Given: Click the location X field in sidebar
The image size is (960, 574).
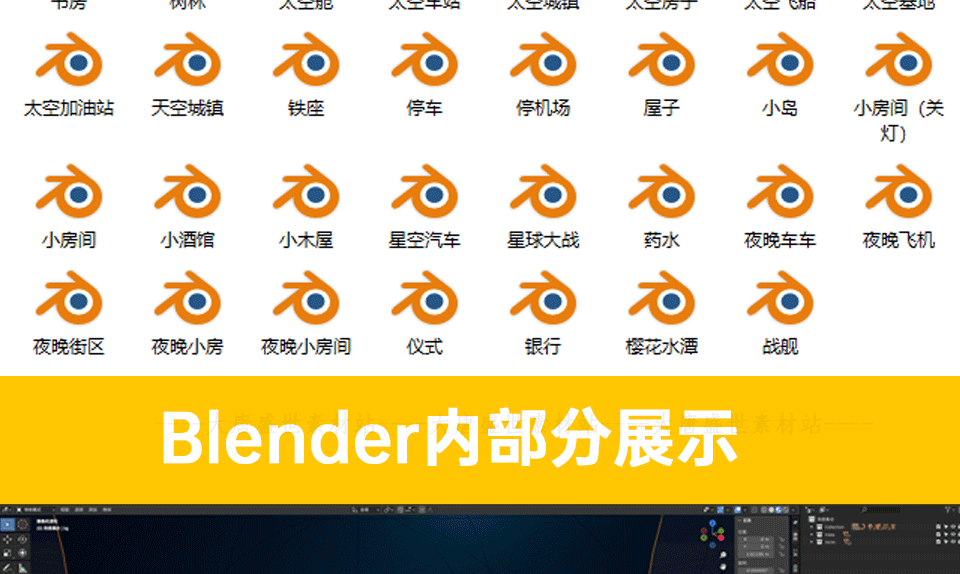Looking at the screenshot, I should pos(756,539).
